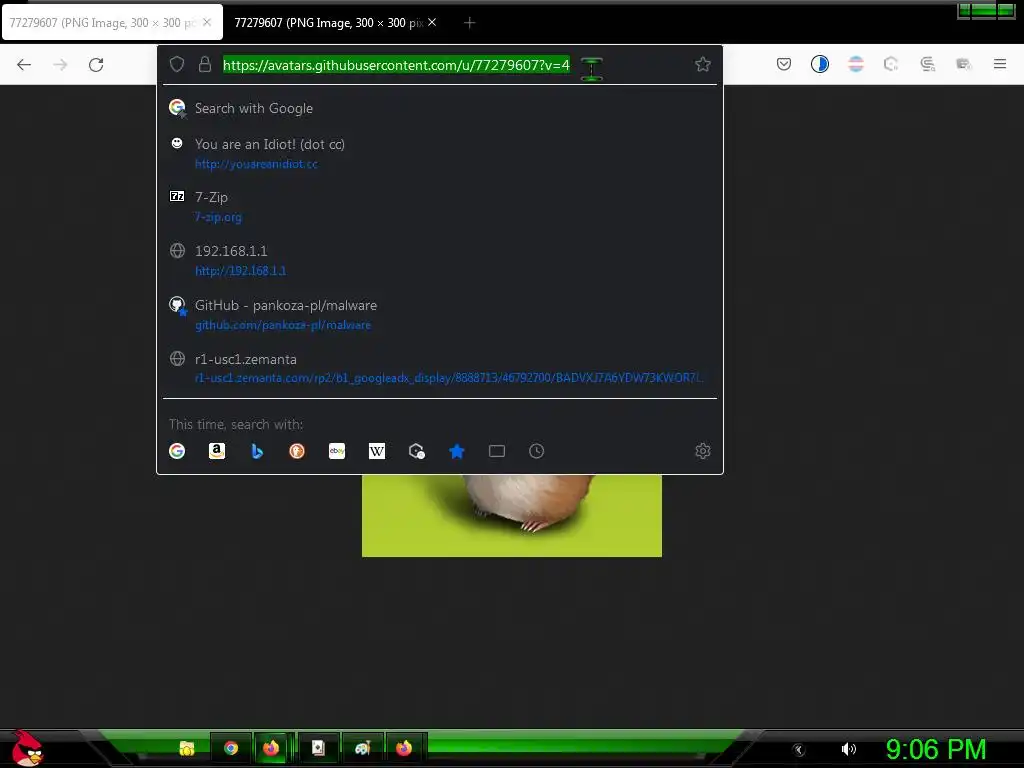
Task: Close the first 77279607 tab
Action: pyautogui.click(x=207, y=22)
